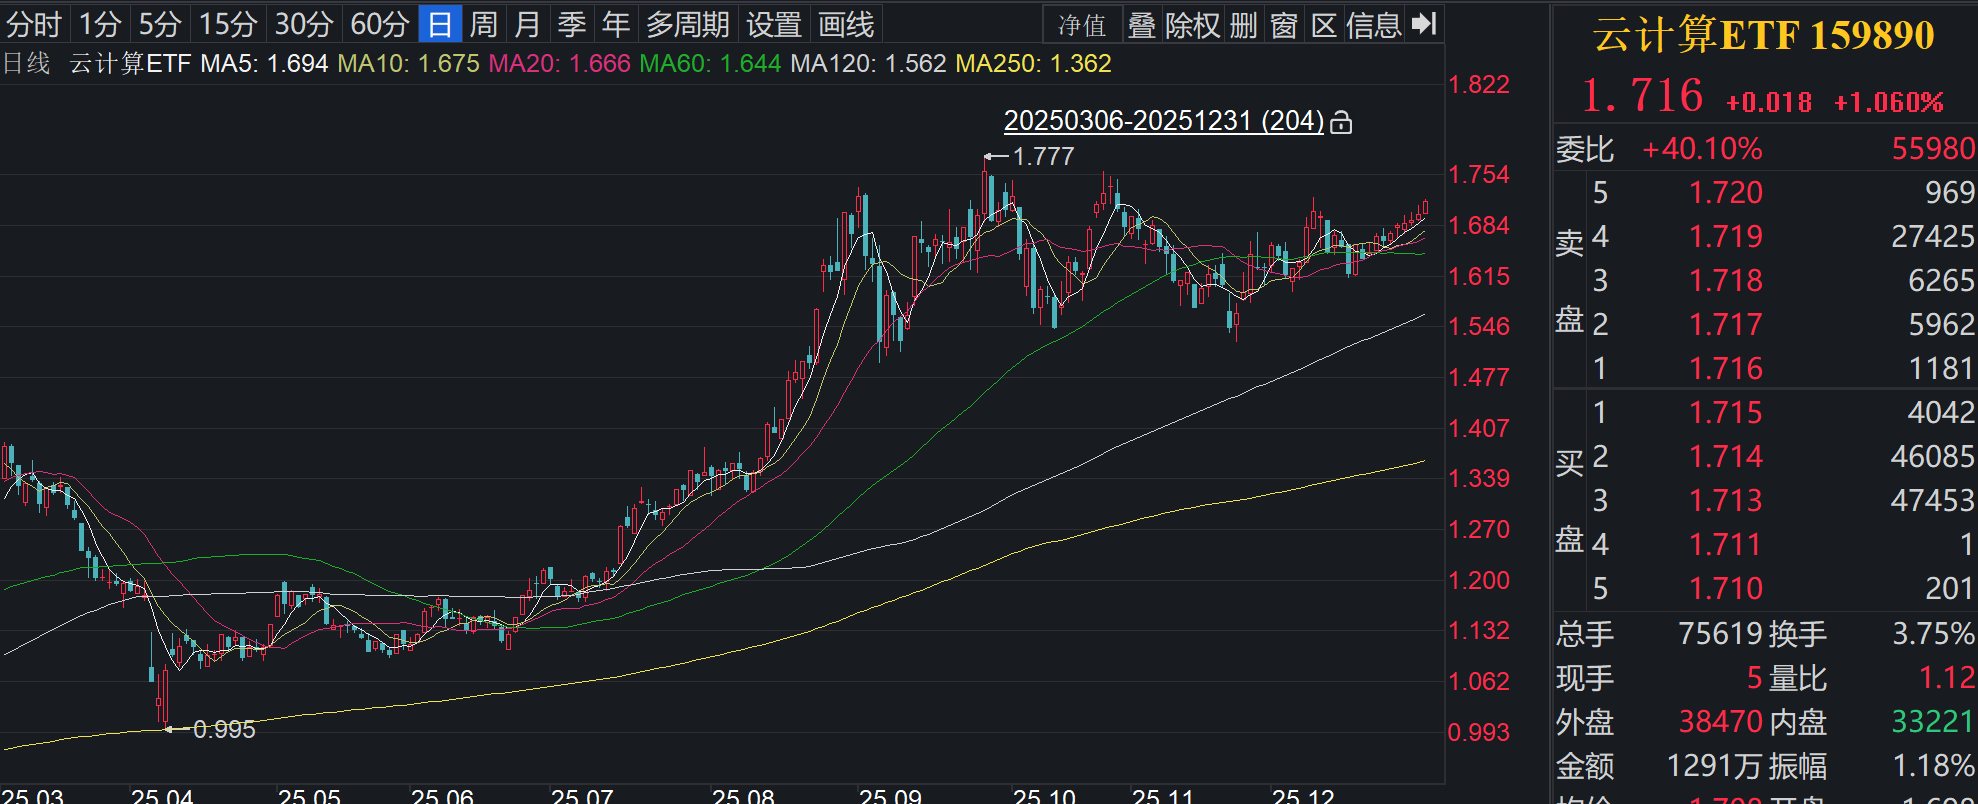Image resolution: width=1978 pixels, height=804 pixels.
Task: Open the 设置 settings menu
Action: (773, 24)
